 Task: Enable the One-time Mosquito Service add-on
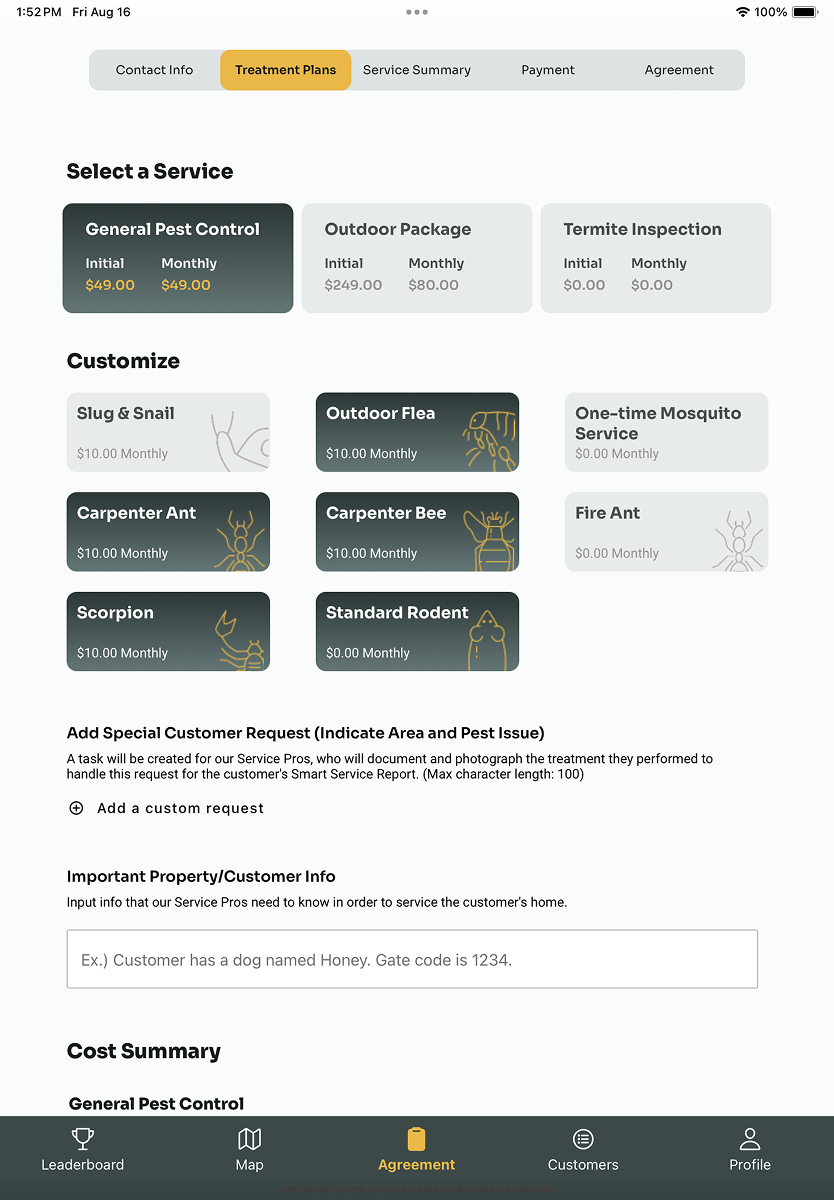point(666,432)
